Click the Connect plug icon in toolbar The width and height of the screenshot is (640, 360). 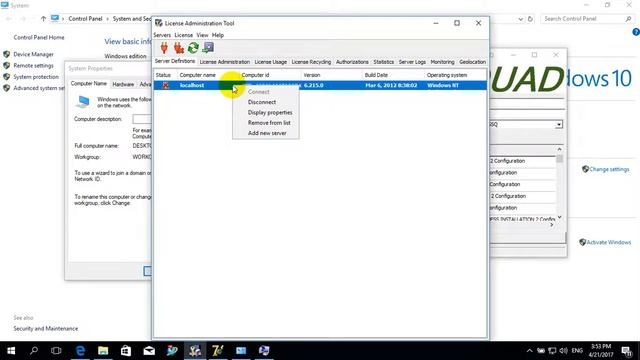pyautogui.click(x=164, y=48)
